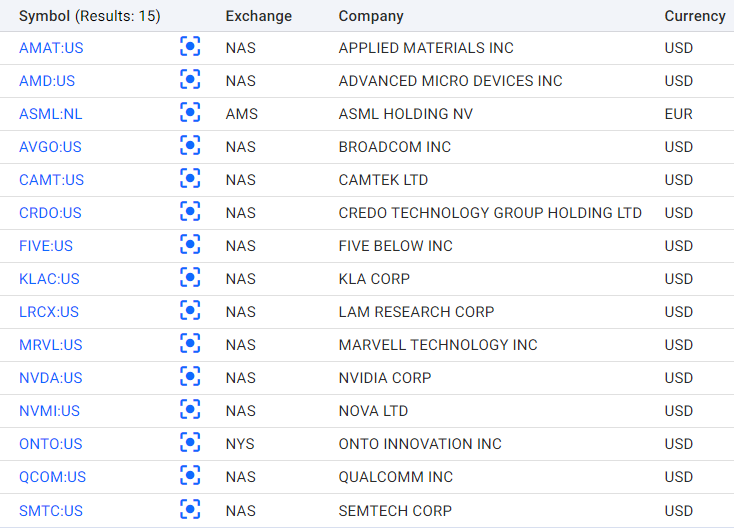The width and height of the screenshot is (734, 529).
Task: Open the NVMI:US symbol link
Action: coord(49,411)
